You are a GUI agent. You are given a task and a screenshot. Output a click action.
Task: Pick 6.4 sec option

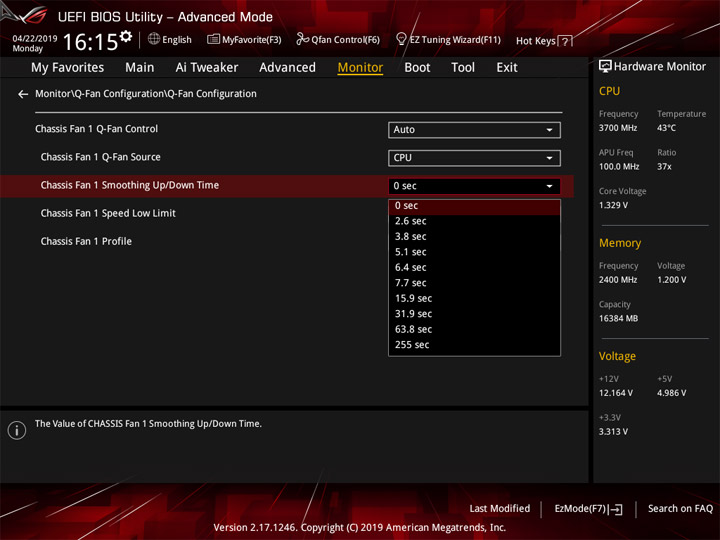point(474,268)
